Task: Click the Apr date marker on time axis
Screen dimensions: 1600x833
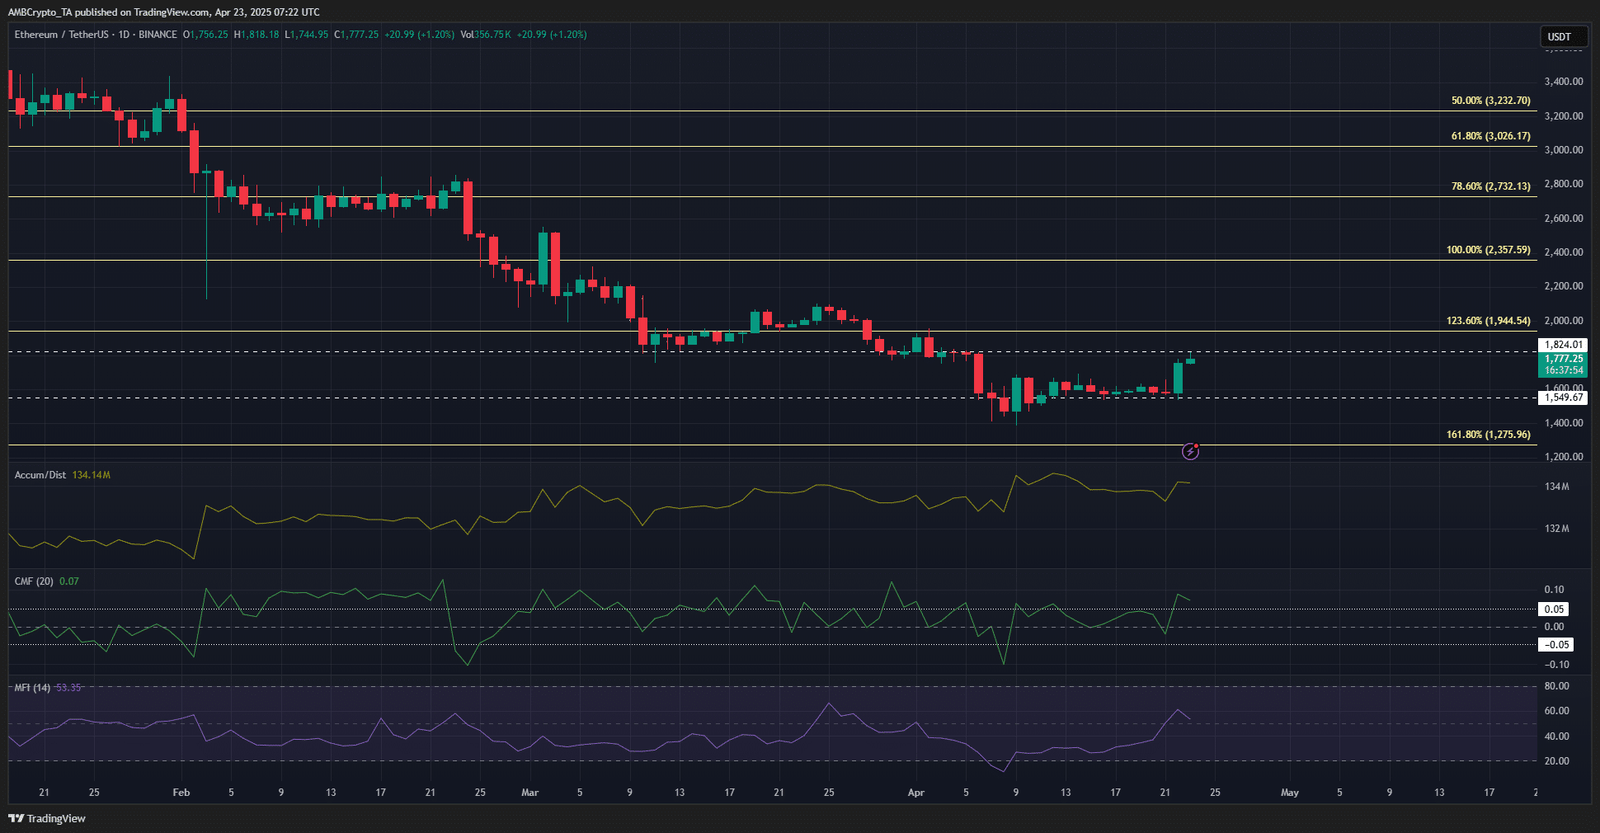Action: click(916, 793)
